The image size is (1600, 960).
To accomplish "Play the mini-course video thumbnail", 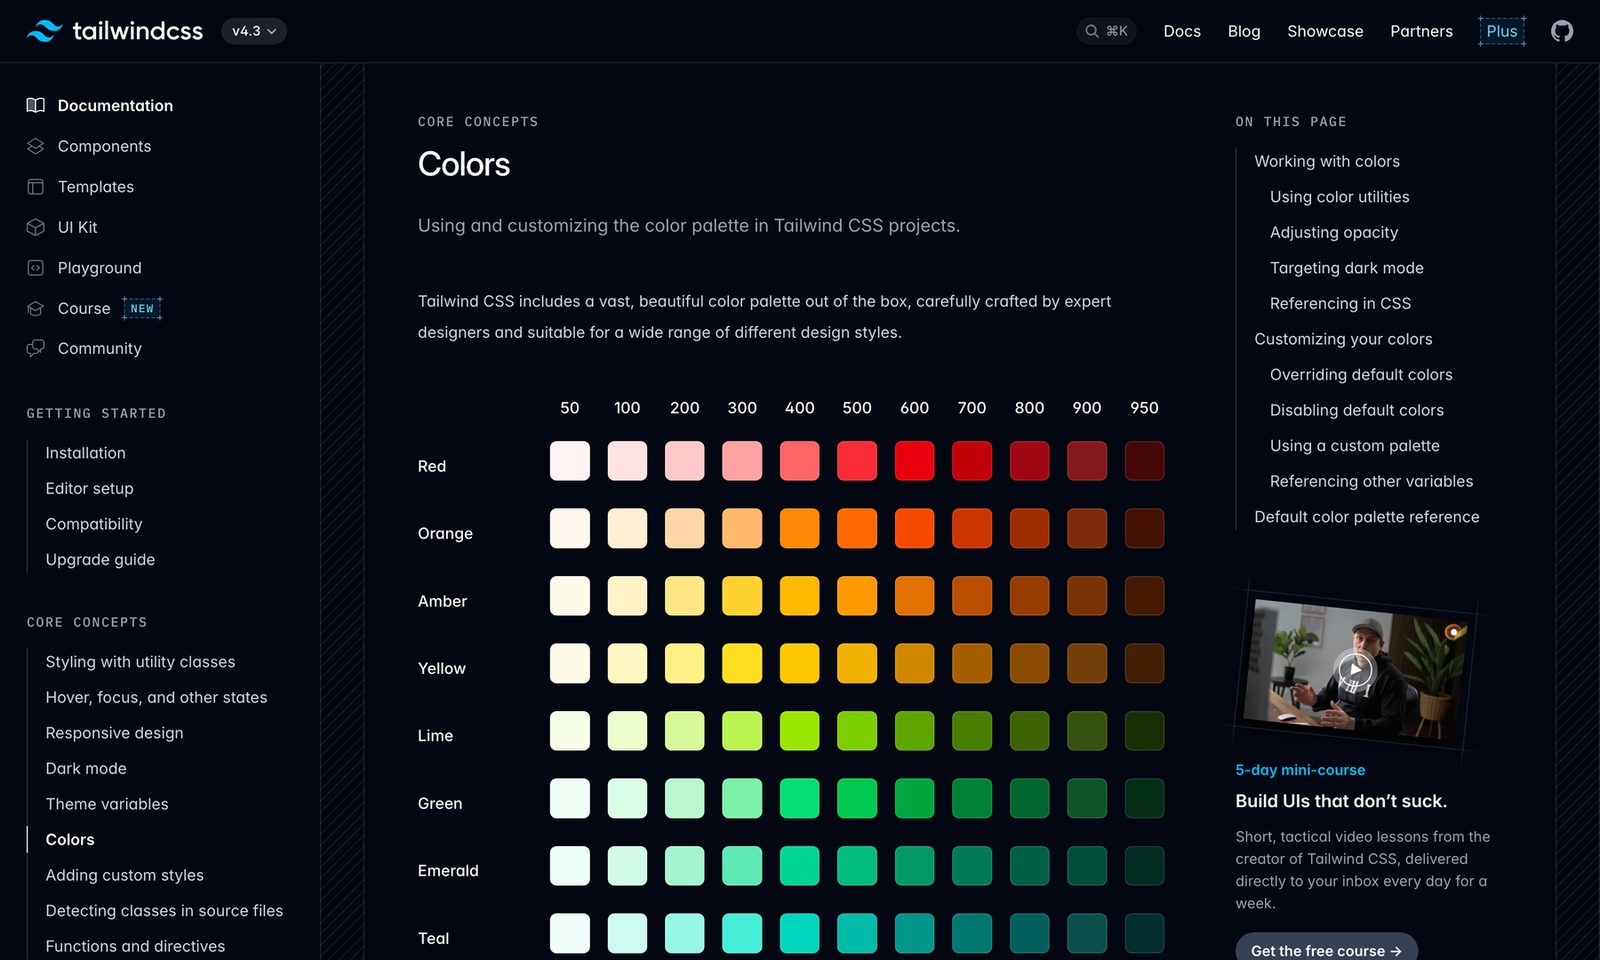I will click(x=1355, y=669).
